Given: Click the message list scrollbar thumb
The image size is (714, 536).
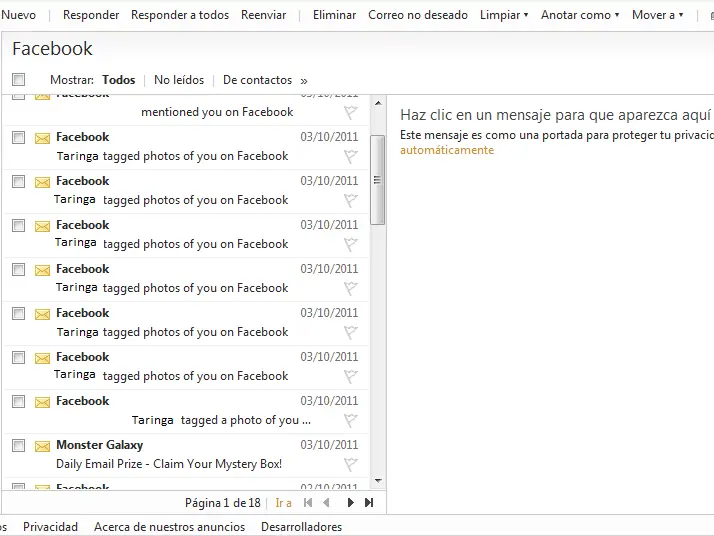Looking at the screenshot, I should click(x=377, y=180).
